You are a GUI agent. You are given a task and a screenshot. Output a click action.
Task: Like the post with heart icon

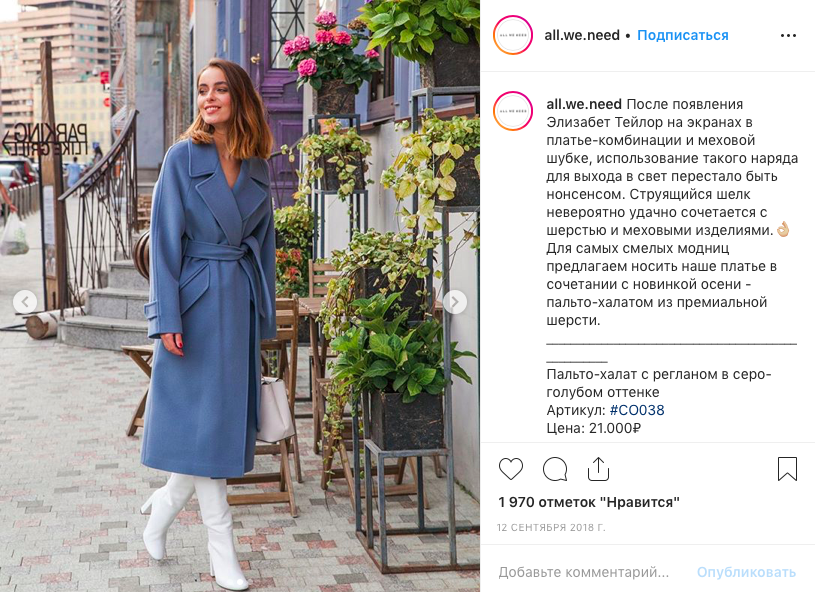[x=511, y=469]
